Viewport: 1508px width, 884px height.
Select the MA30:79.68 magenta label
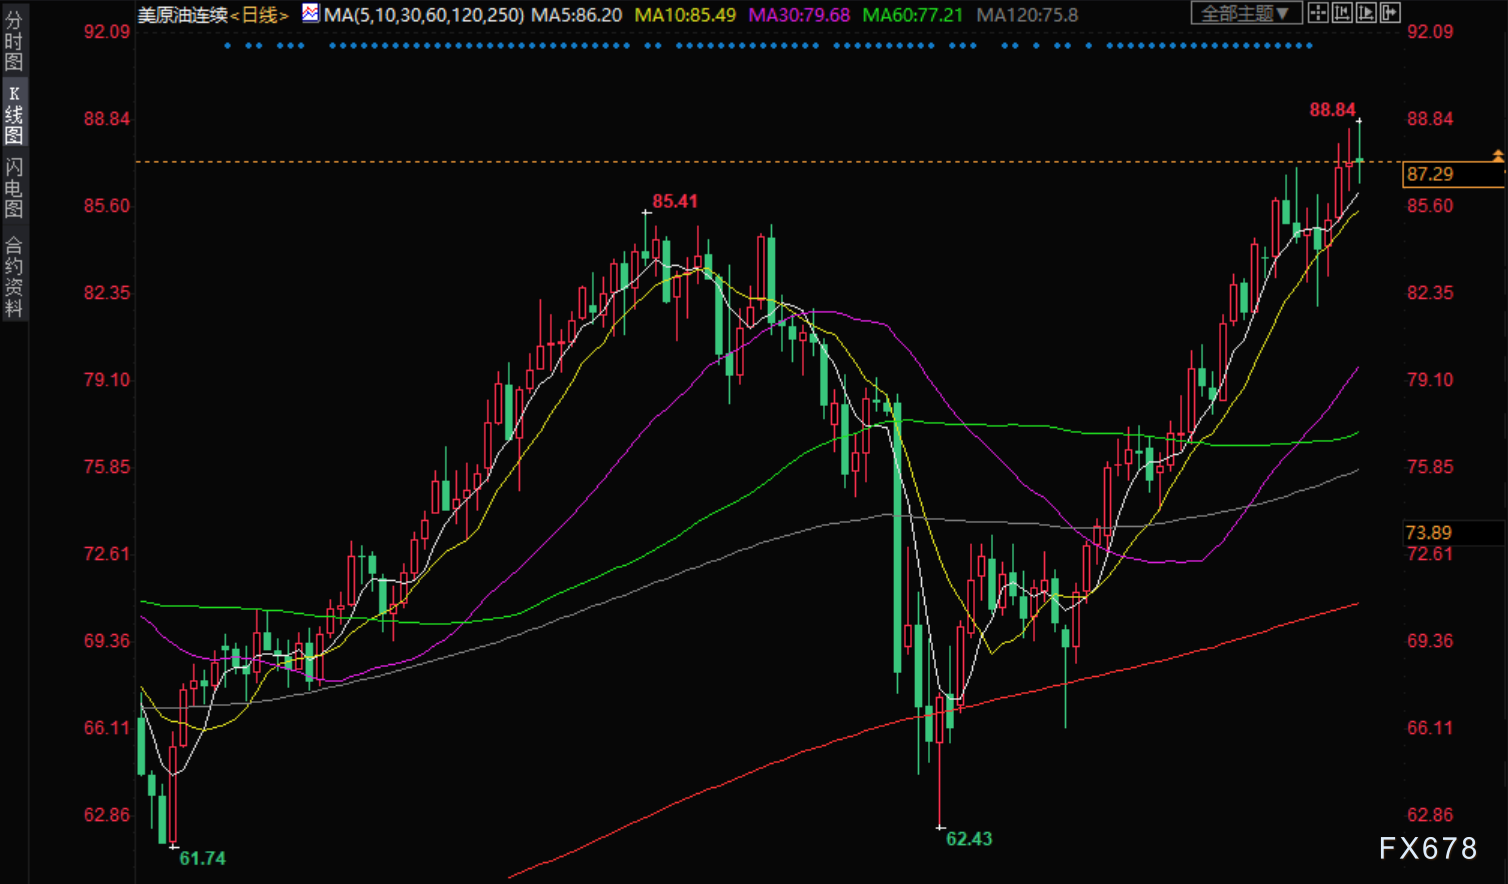pos(799,15)
